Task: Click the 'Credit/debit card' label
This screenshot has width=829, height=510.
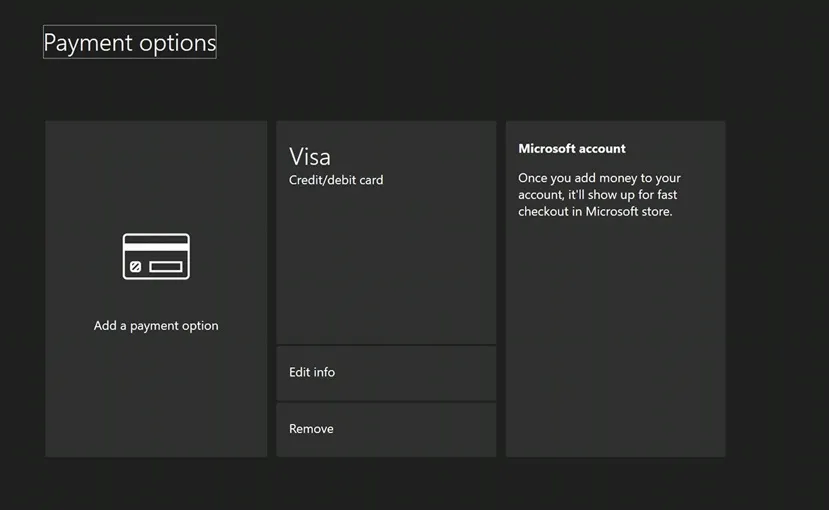Action: point(336,180)
